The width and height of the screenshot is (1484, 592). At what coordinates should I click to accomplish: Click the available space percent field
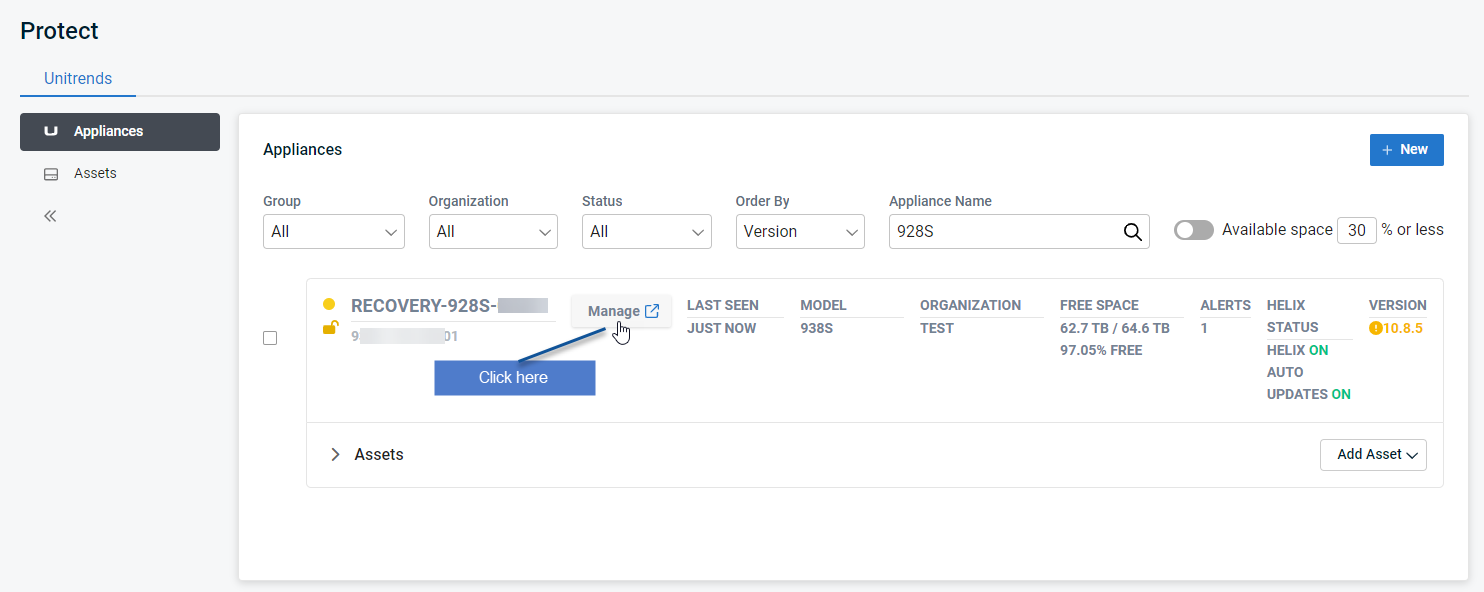[1357, 230]
